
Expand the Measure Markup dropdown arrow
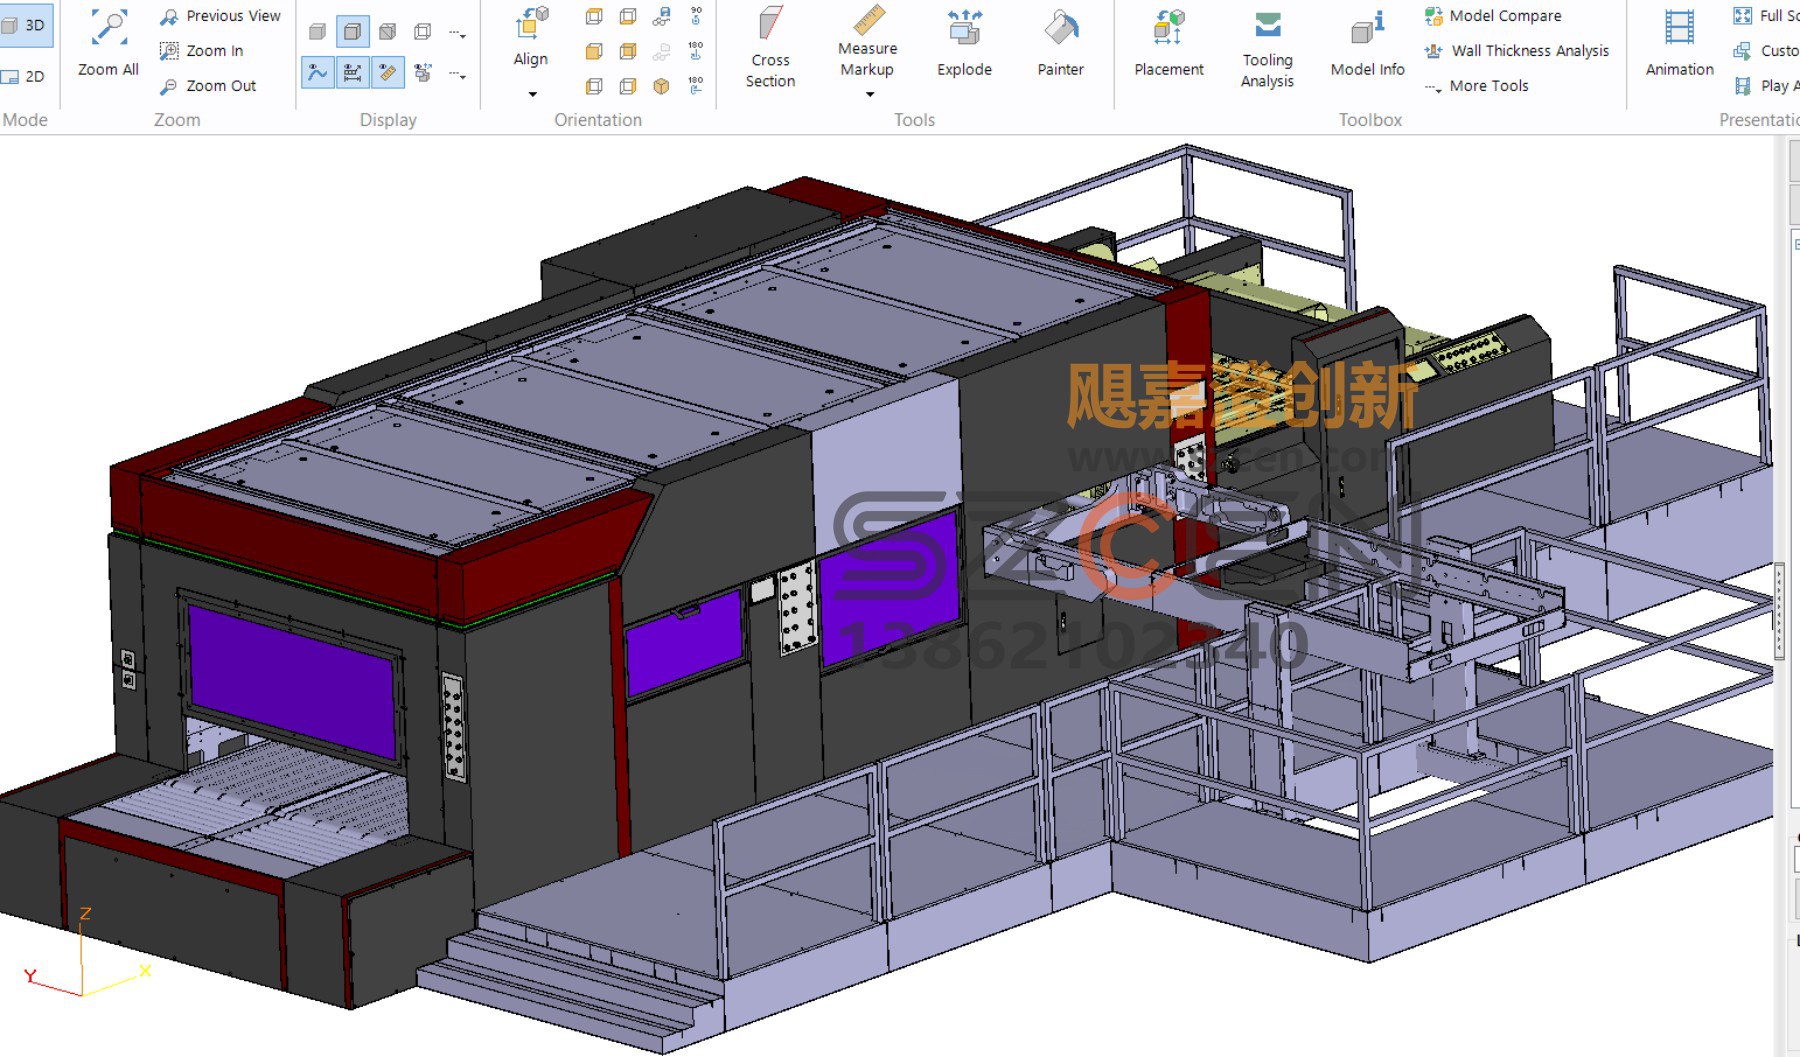pyautogui.click(x=869, y=94)
